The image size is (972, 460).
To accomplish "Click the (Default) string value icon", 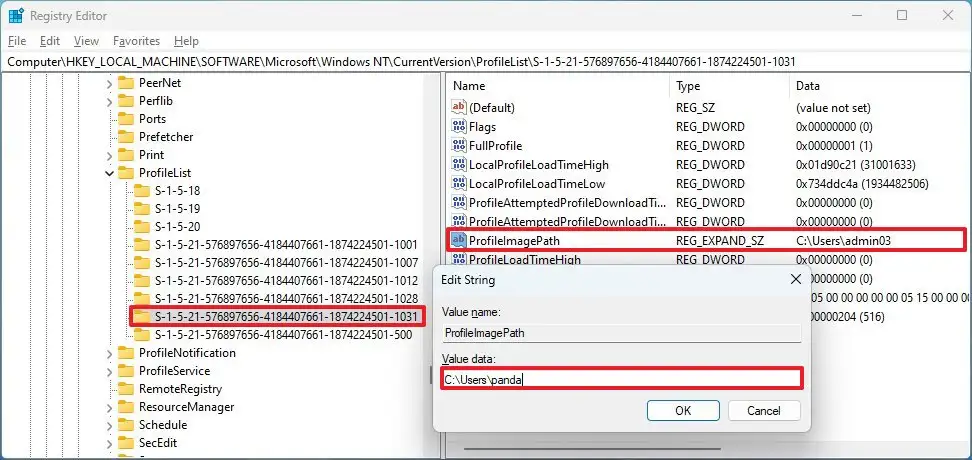I will (x=459, y=108).
